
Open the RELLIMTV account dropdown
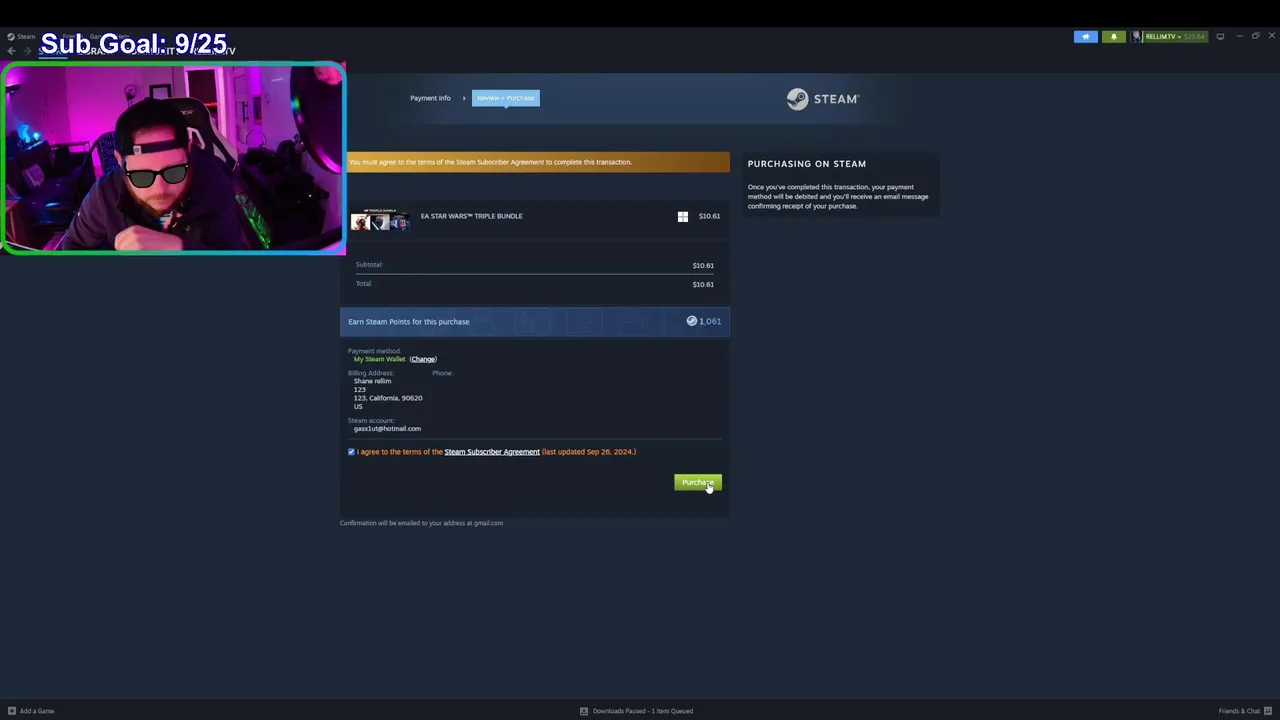[1174, 37]
